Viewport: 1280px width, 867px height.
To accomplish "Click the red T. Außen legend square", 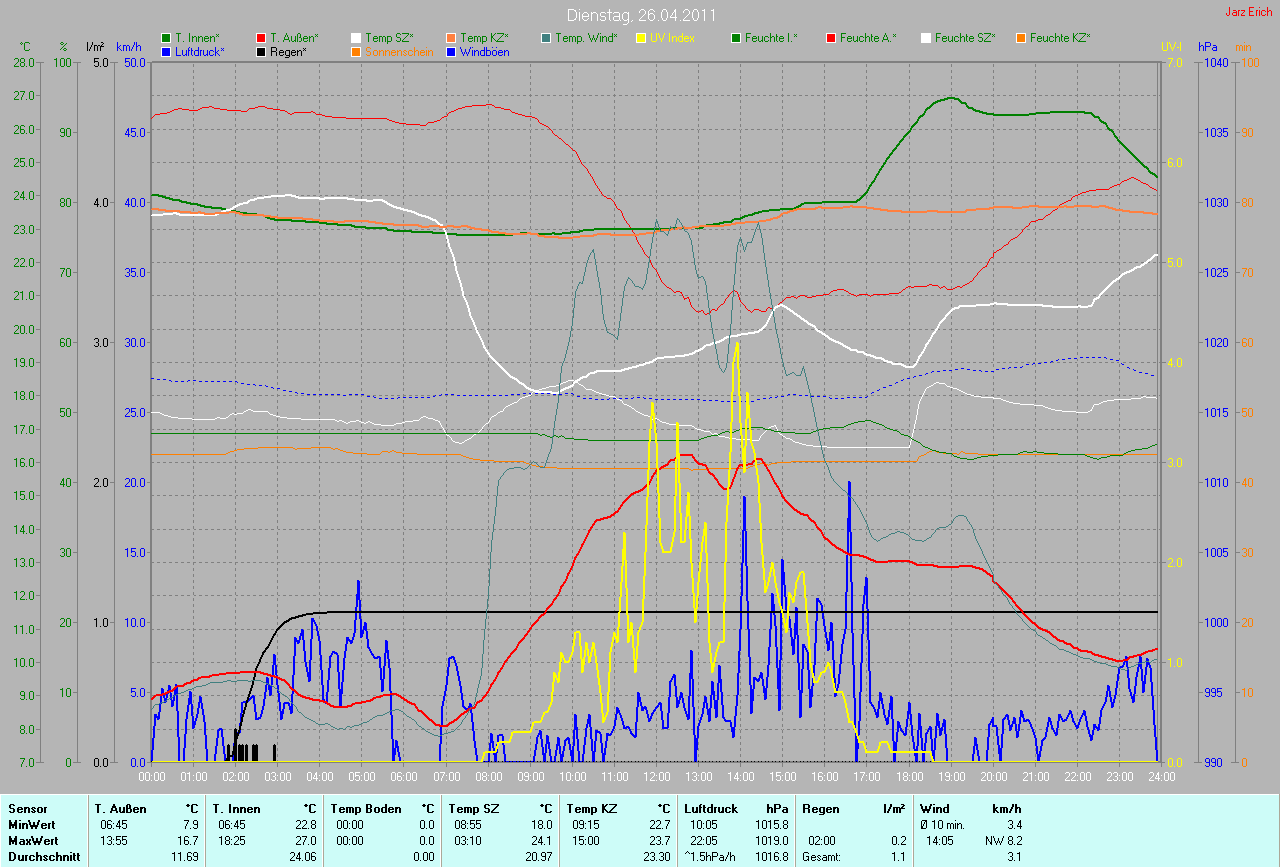I will (x=262, y=38).
